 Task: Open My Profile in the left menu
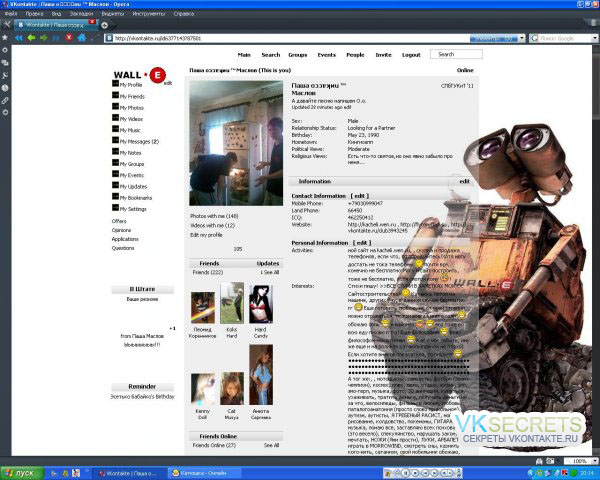131,85
